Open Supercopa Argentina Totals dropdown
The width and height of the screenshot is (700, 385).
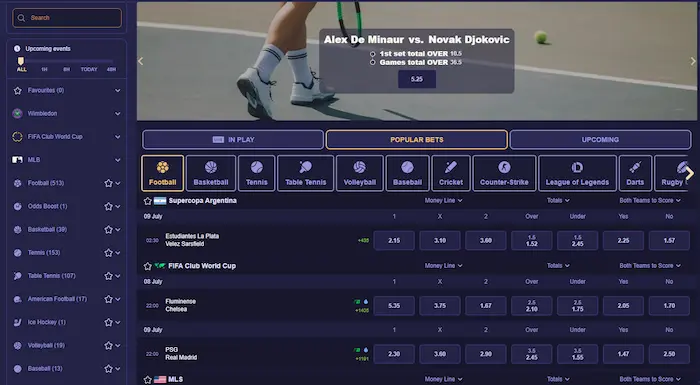point(558,201)
